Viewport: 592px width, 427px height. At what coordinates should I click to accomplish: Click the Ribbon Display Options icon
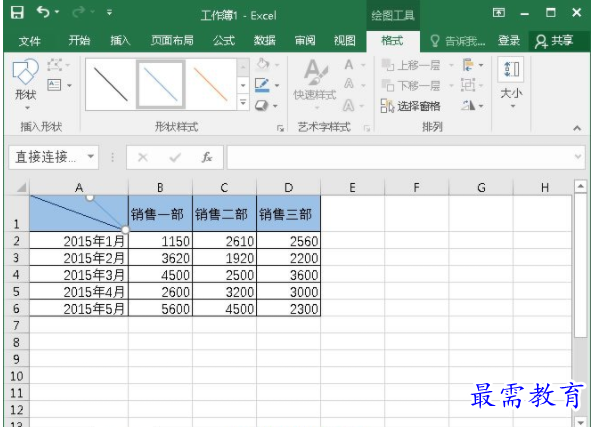(499, 13)
